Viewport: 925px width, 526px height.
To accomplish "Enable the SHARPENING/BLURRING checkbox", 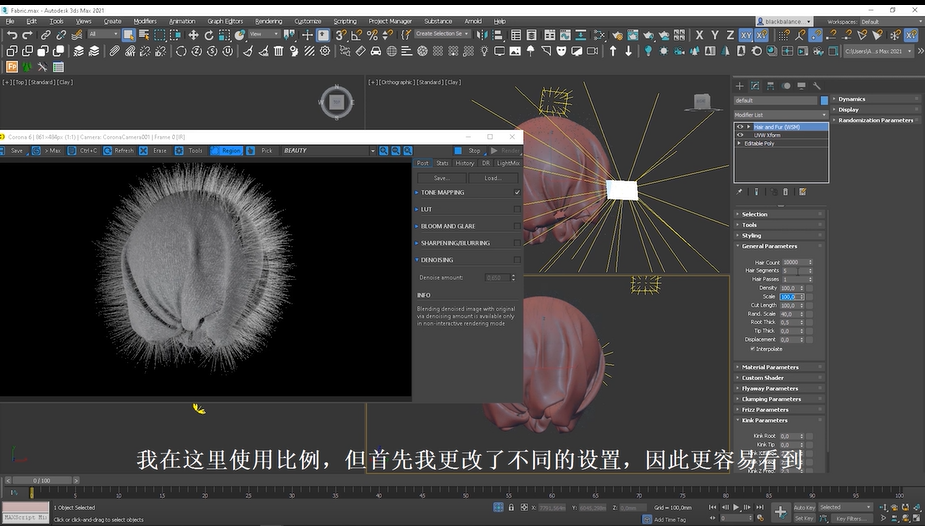I will [x=517, y=243].
